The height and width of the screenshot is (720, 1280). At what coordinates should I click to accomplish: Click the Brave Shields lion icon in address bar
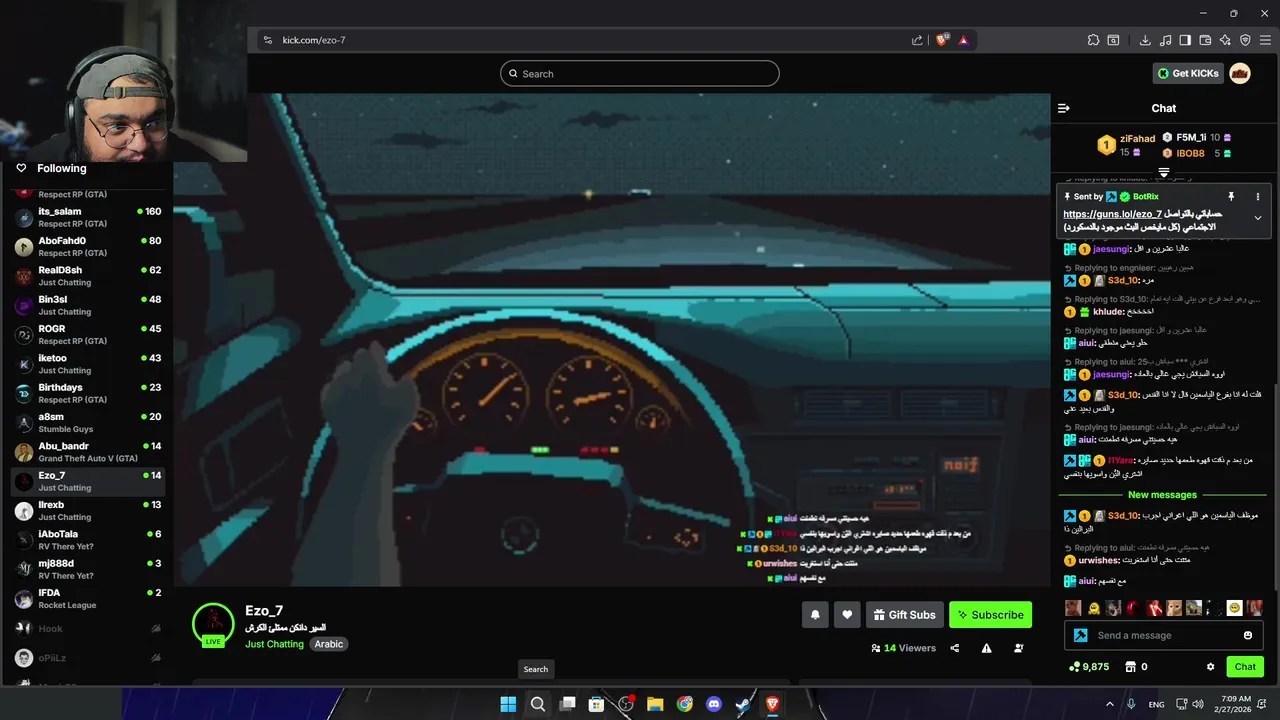click(942, 40)
